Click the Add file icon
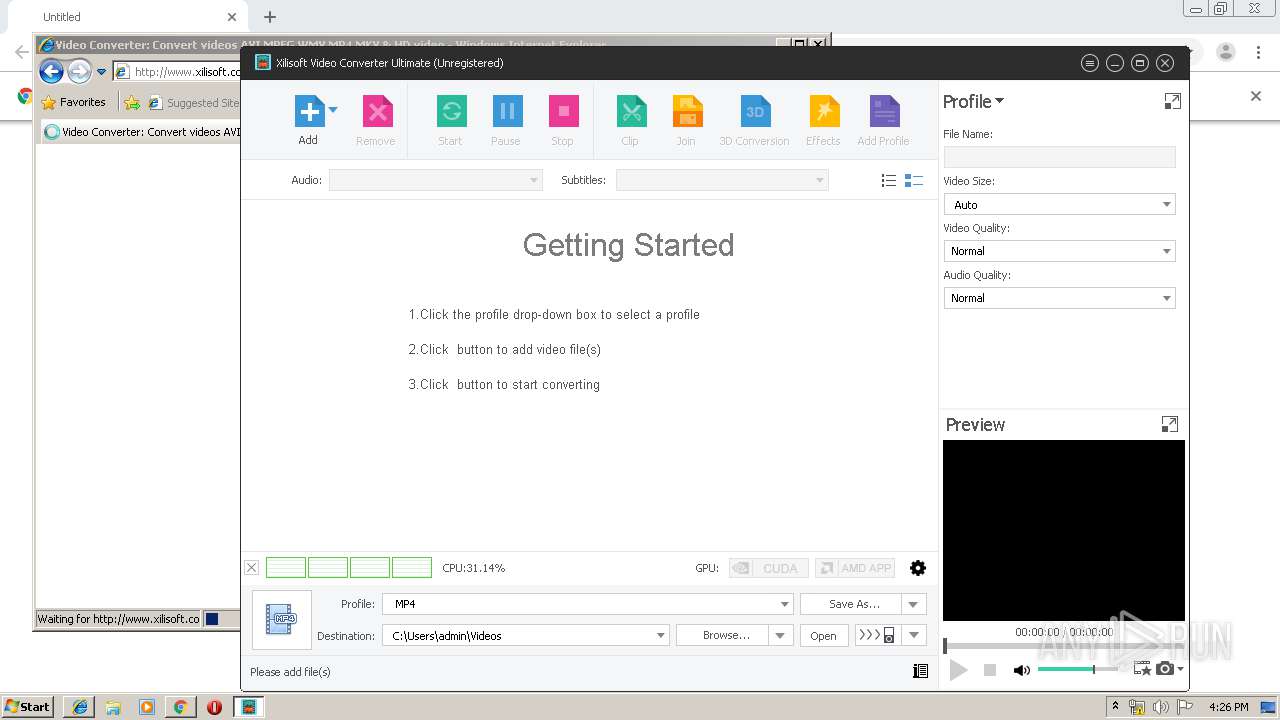This screenshot has height=720, width=1280. pyautogui.click(x=309, y=110)
